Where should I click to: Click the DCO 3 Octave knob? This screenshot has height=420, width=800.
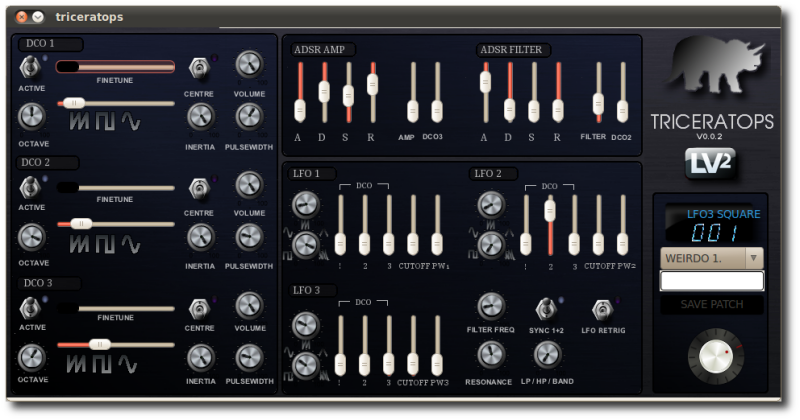(x=32, y=358)
